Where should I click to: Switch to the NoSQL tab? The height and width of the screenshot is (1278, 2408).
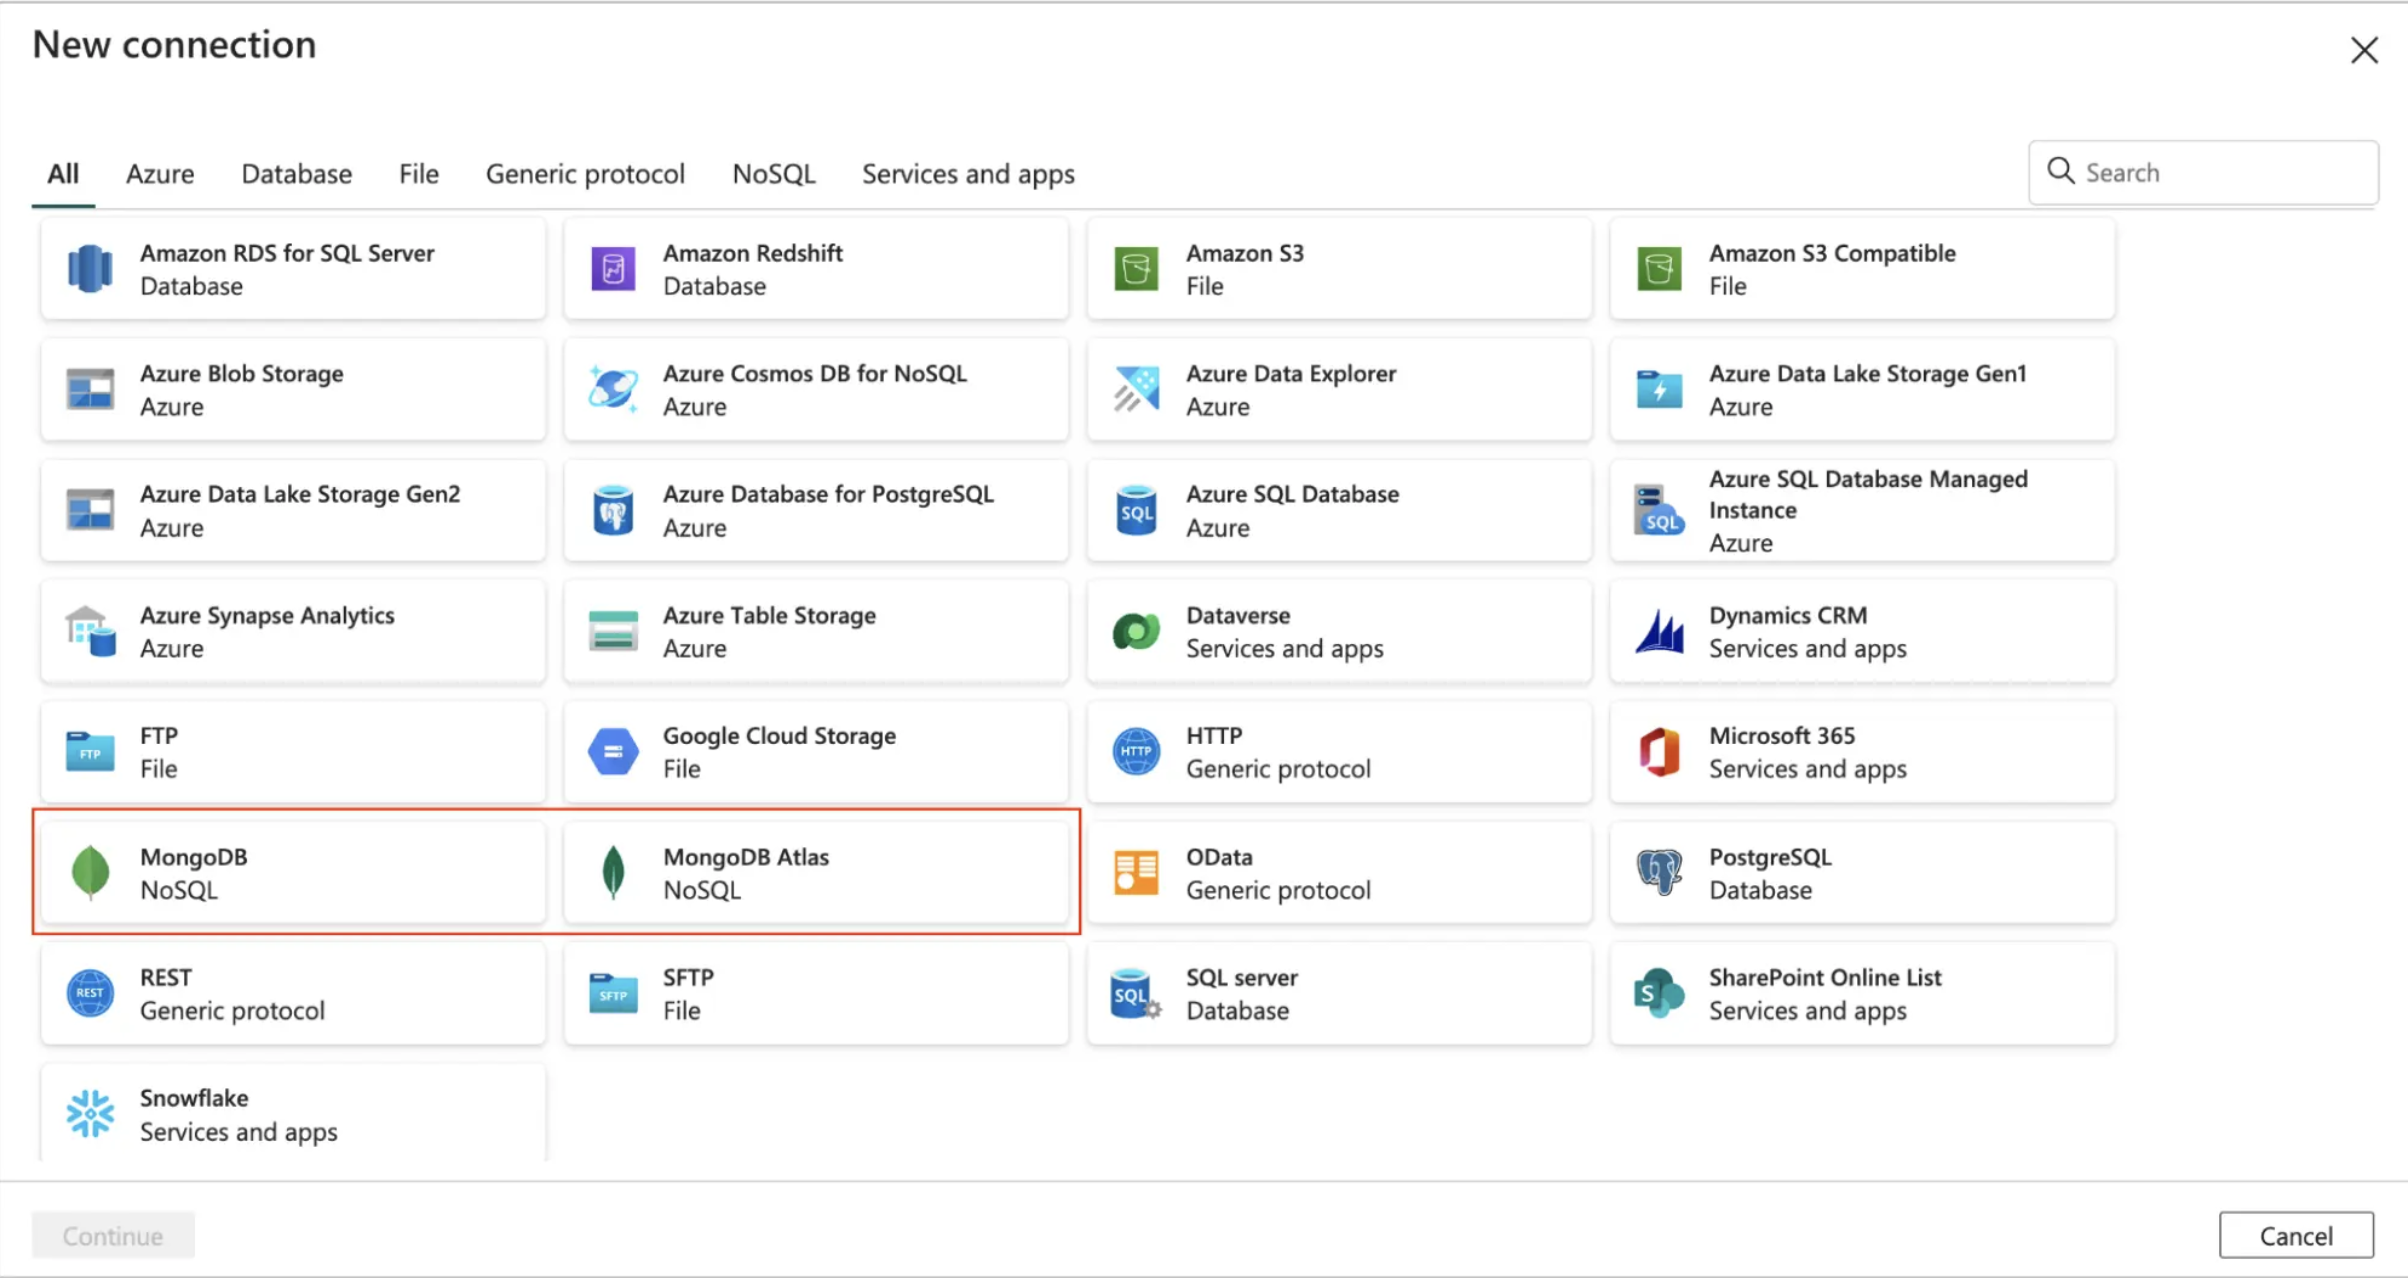(x=773, y=173)
